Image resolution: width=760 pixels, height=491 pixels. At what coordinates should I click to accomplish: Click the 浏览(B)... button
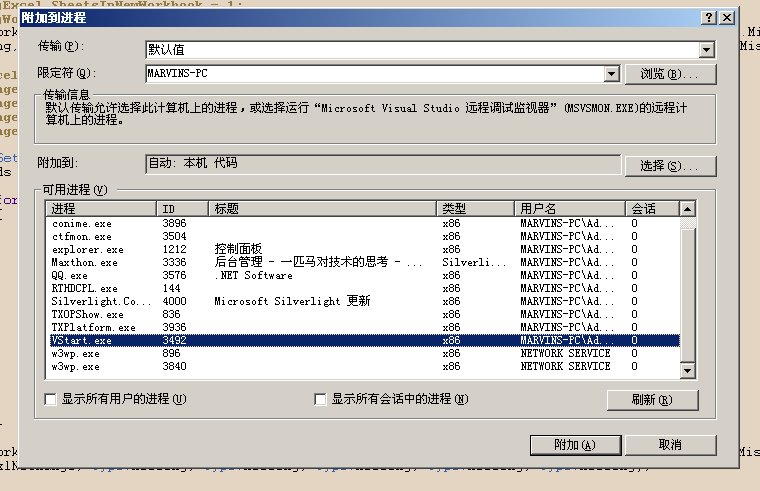click(670, 74)
